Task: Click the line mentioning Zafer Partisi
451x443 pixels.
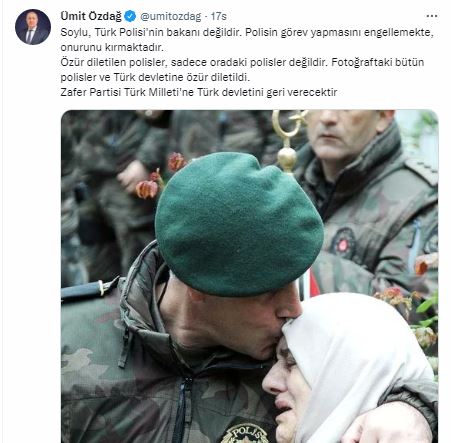Action: coord(199,92)
